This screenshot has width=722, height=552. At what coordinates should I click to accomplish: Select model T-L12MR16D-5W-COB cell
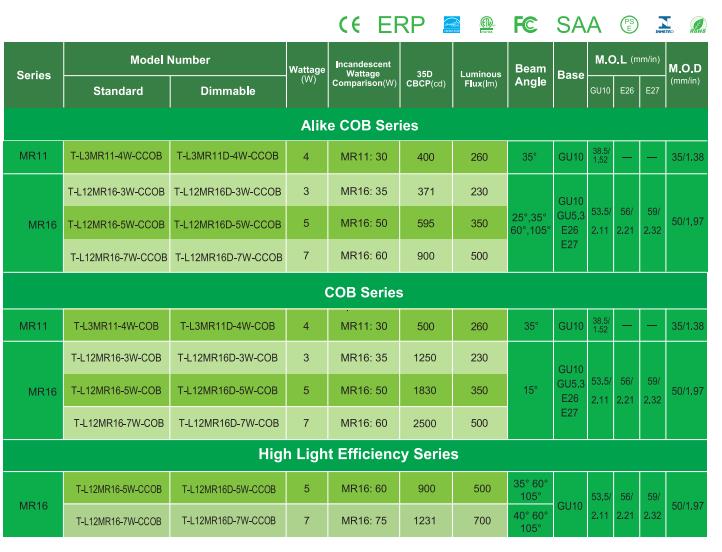click(227, 390)
